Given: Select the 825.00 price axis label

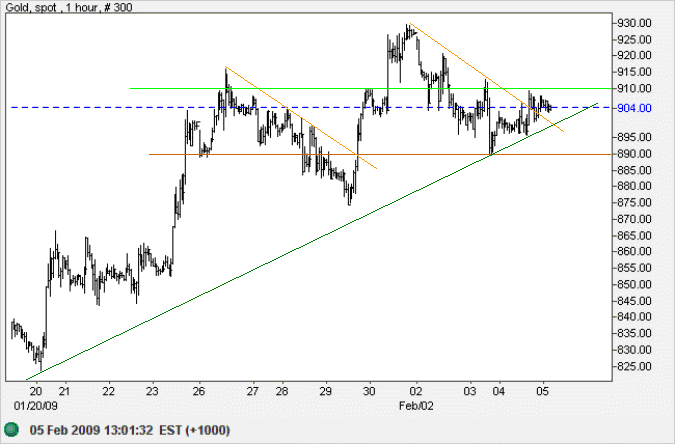Looking at the screenshot, I should [x=634, y=366].
